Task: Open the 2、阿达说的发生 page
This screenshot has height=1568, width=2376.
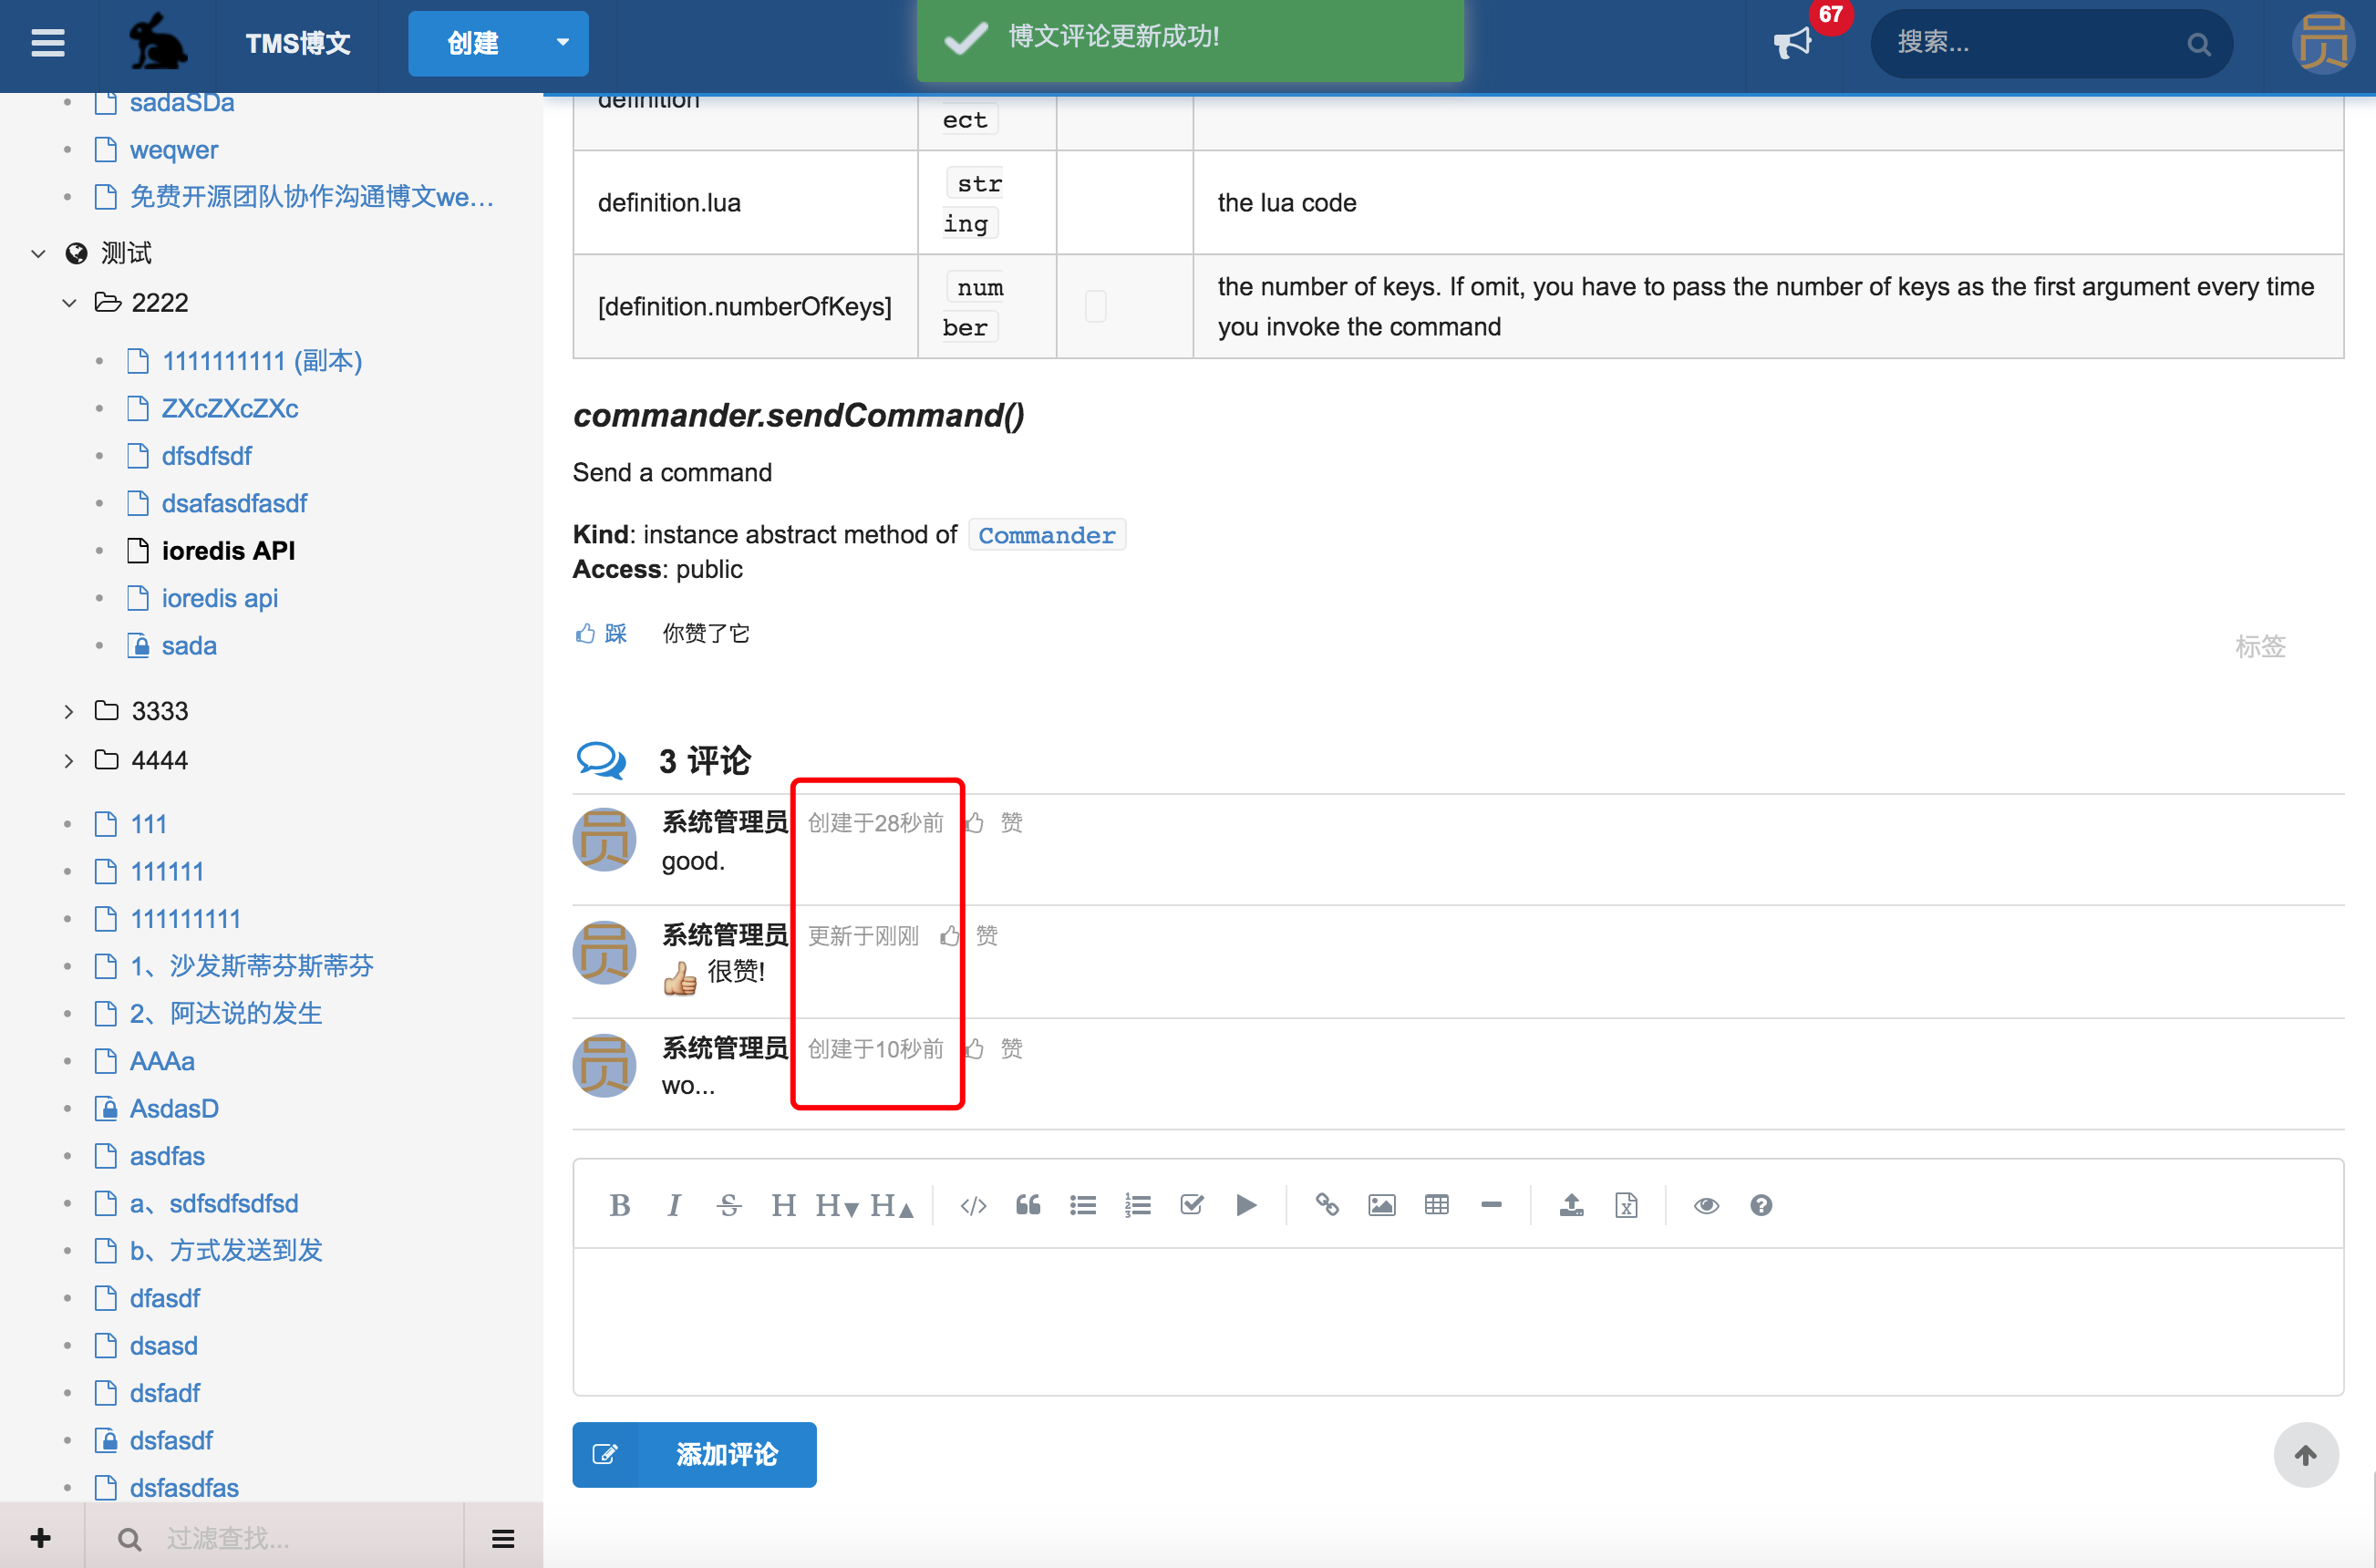Action: (226, 1013)
